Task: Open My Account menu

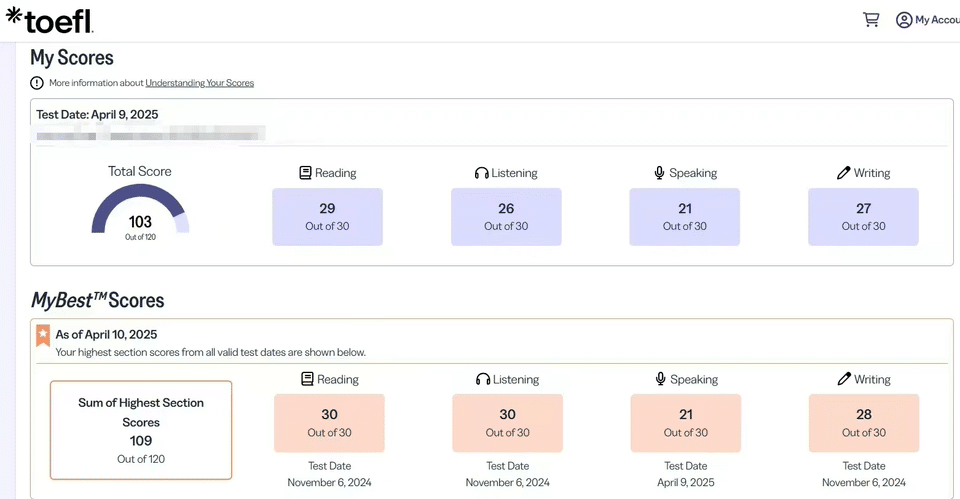Action: 936,20
